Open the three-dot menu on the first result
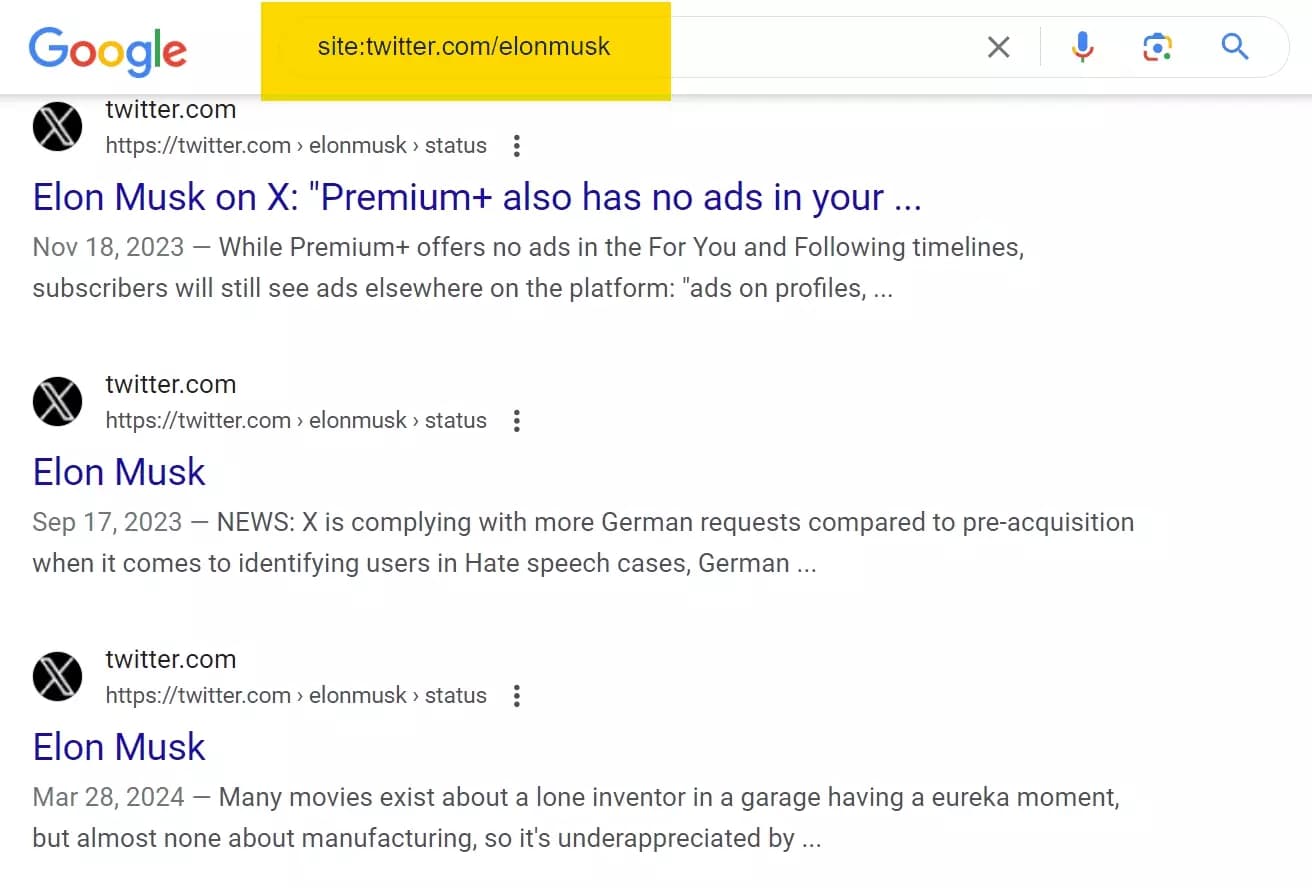Viewport: 1312px width, 888px height. pyautogui.click(x=517, y=145)
